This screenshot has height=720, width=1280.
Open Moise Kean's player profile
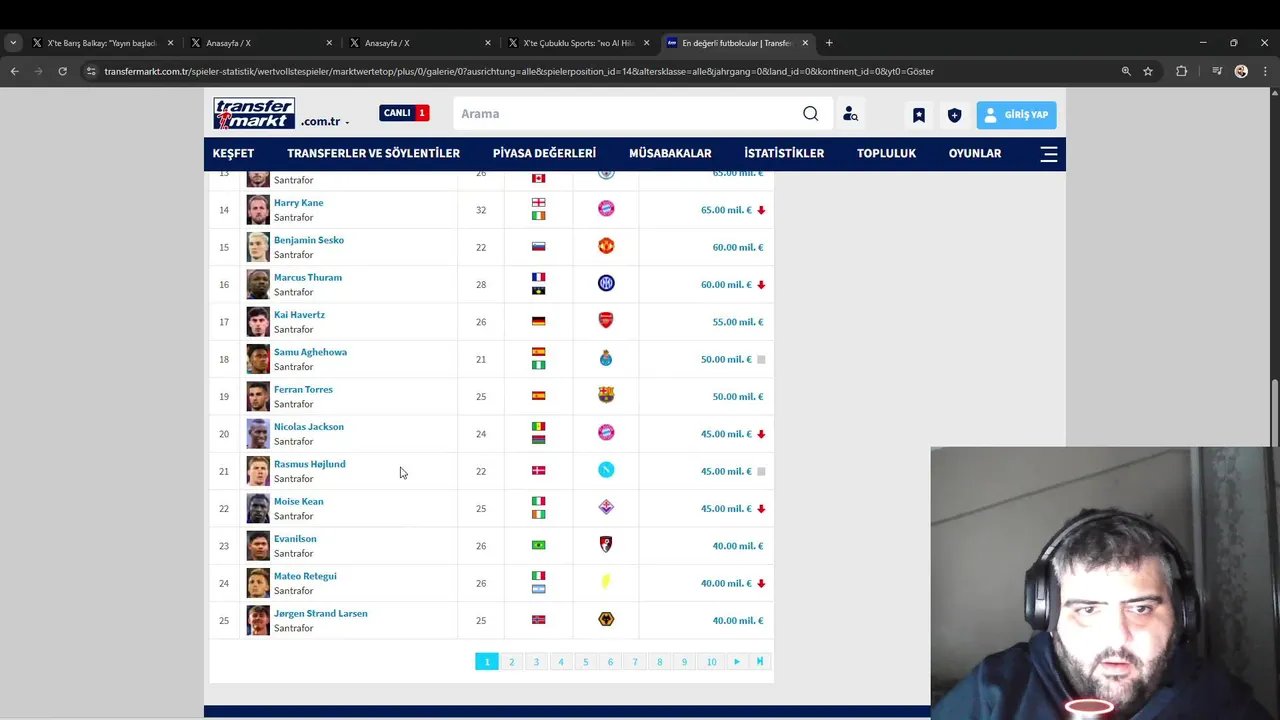[298, 501]
